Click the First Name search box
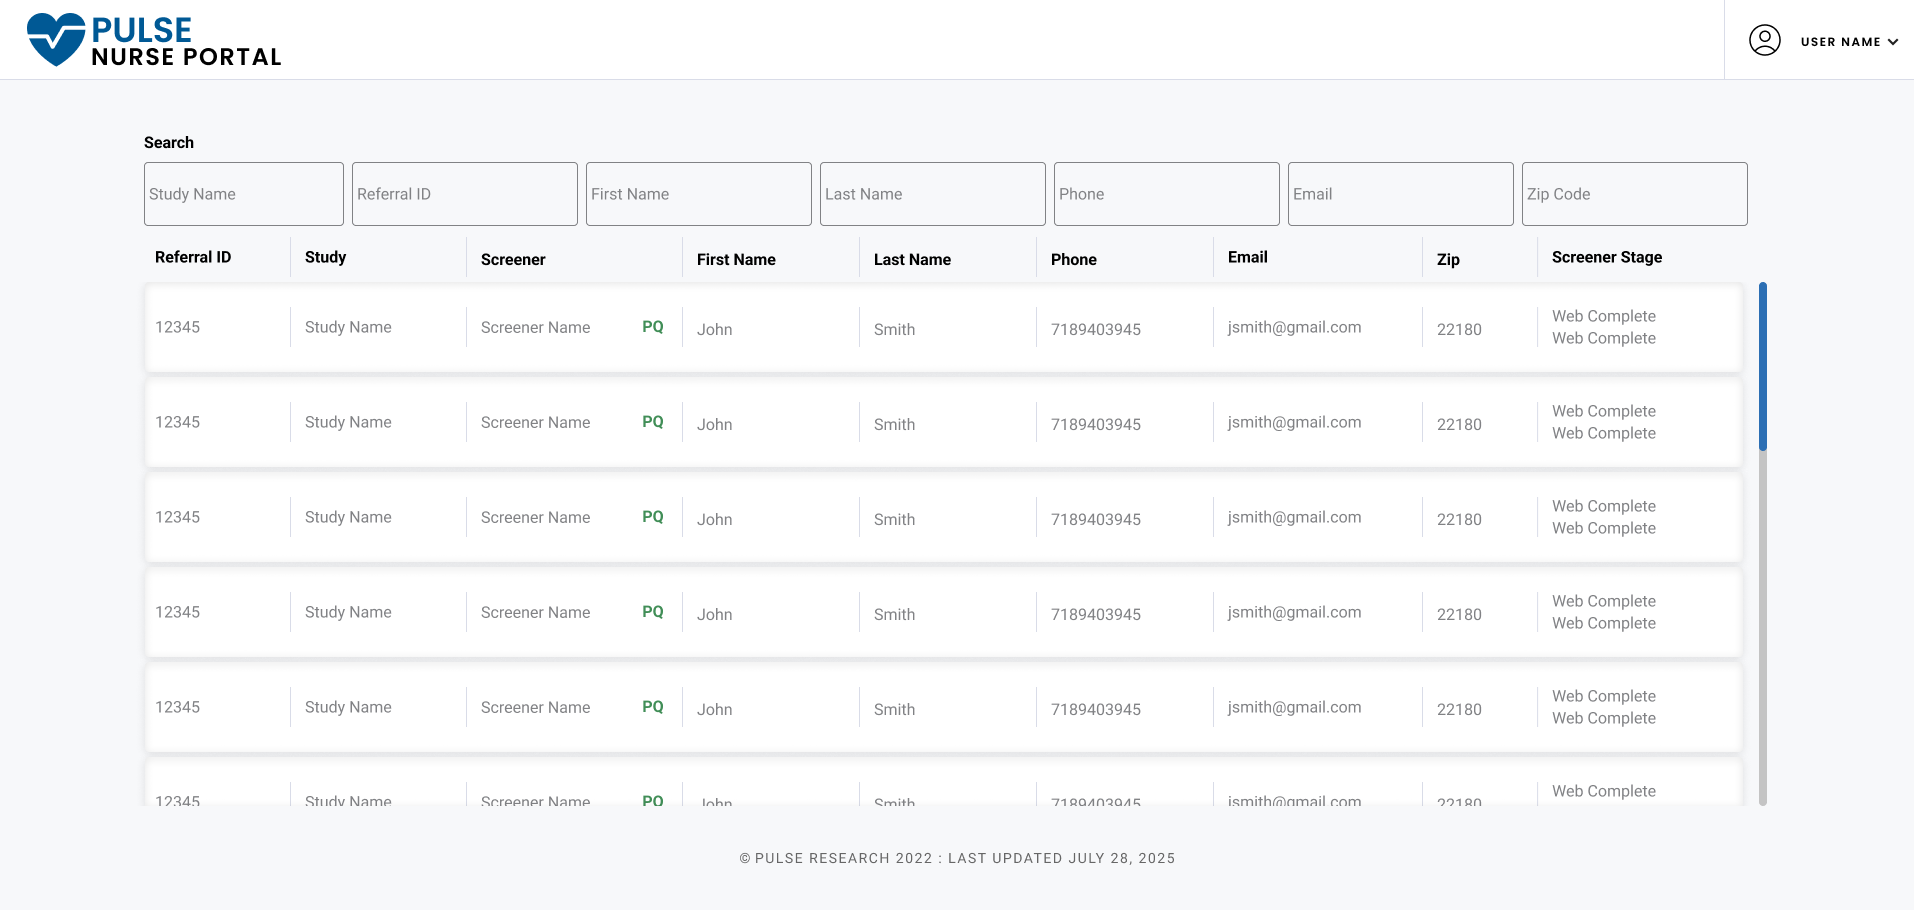The width and height of the screenshot is (1914, 910). (x=699, y=194)
